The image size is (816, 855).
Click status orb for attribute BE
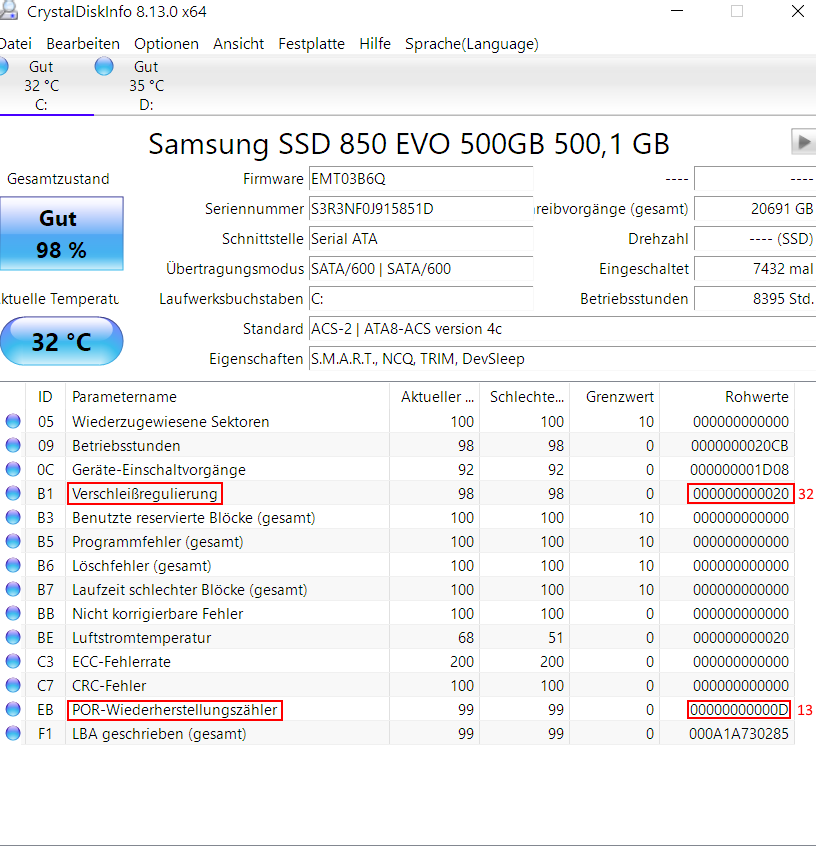(x=13, y=637)
